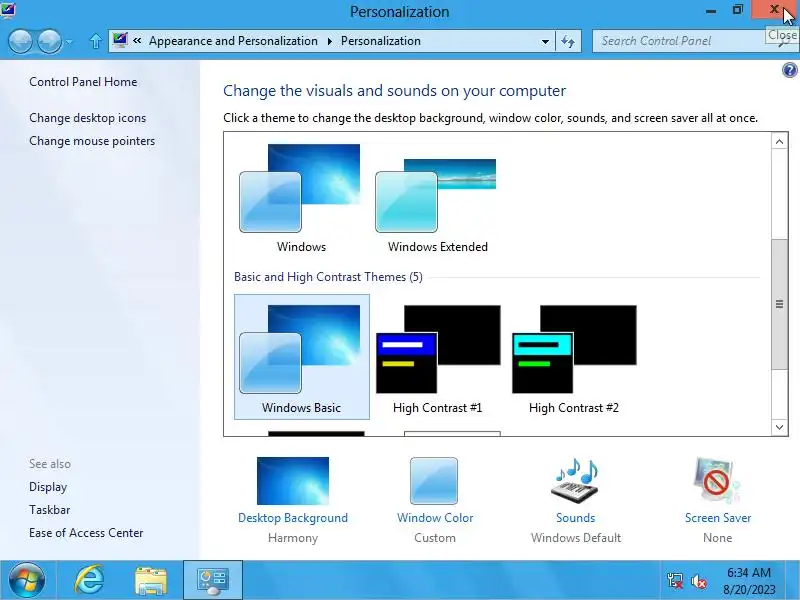This screenshot has width=800, height=600.
Task: Click the Desktop Background text link
Action: (293, 518)
